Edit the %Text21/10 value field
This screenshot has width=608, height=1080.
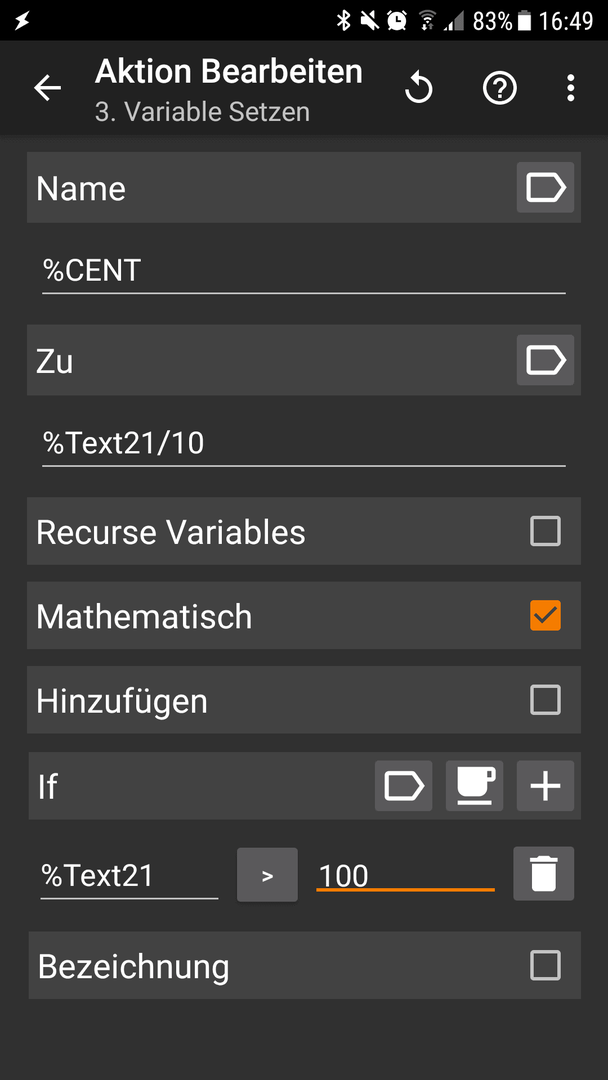(x=304, y=445)
